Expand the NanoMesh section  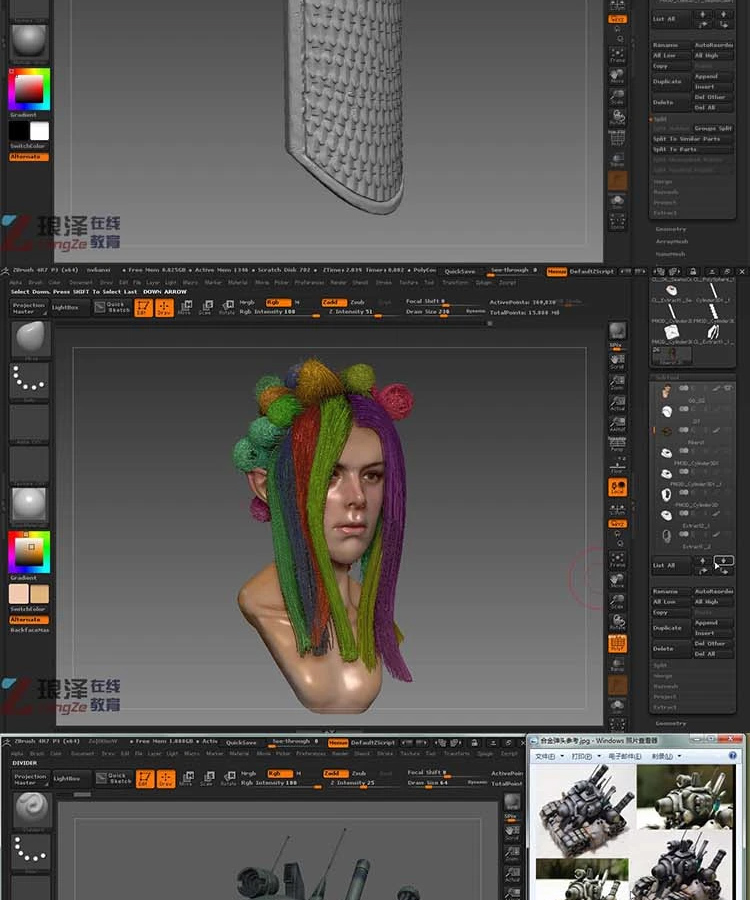click(670, 254)
